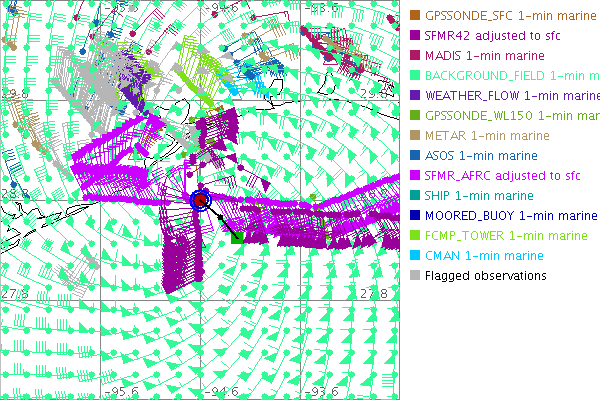Click the -93.6 longitude label at bottom
Image resolution: width=600 pixels, height=400 pixels.
320,392
